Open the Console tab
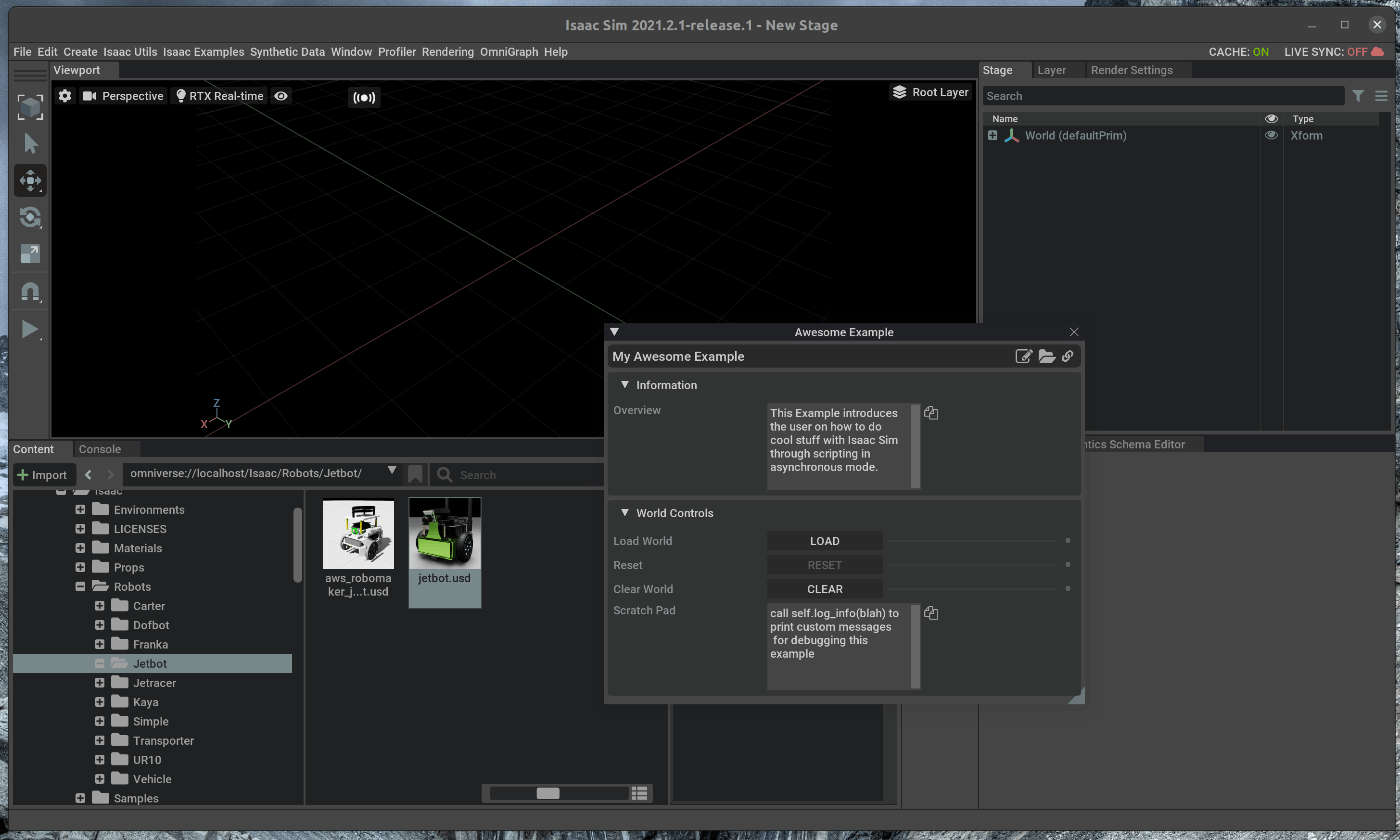 (x=100, y=449)
